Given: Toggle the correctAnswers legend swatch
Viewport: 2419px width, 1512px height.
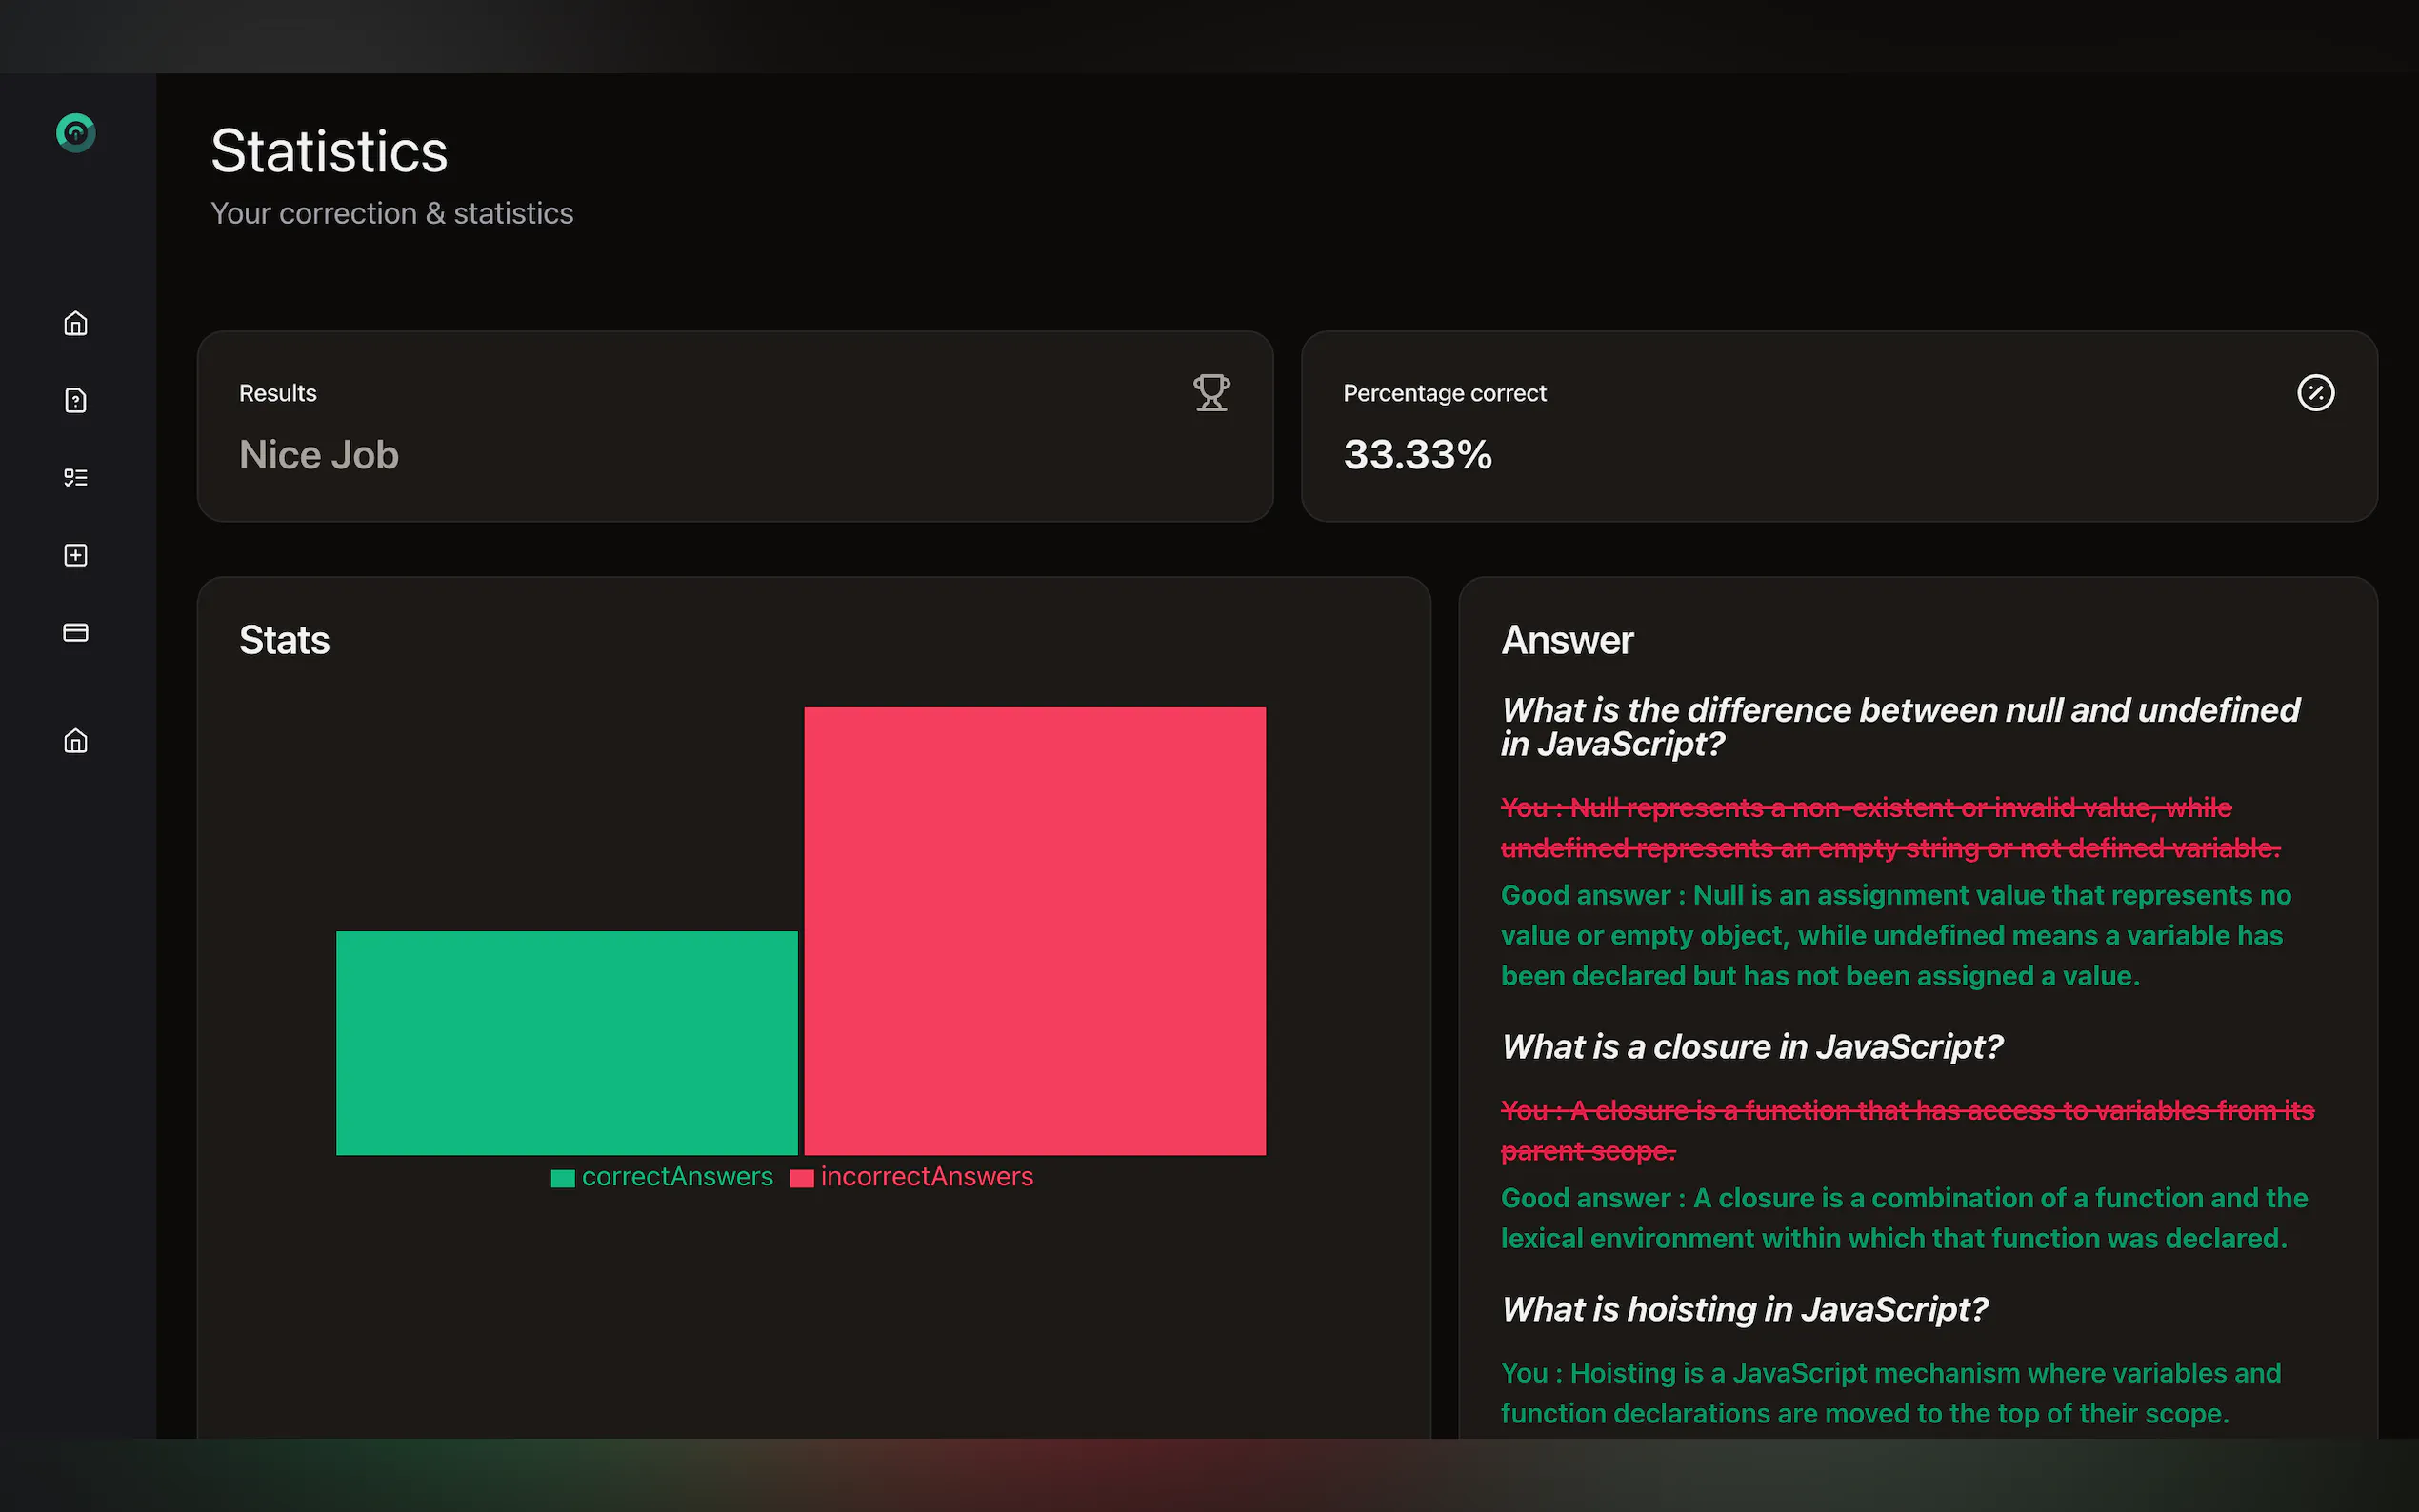Looking at the screenshot, I should pos(563,1178).
